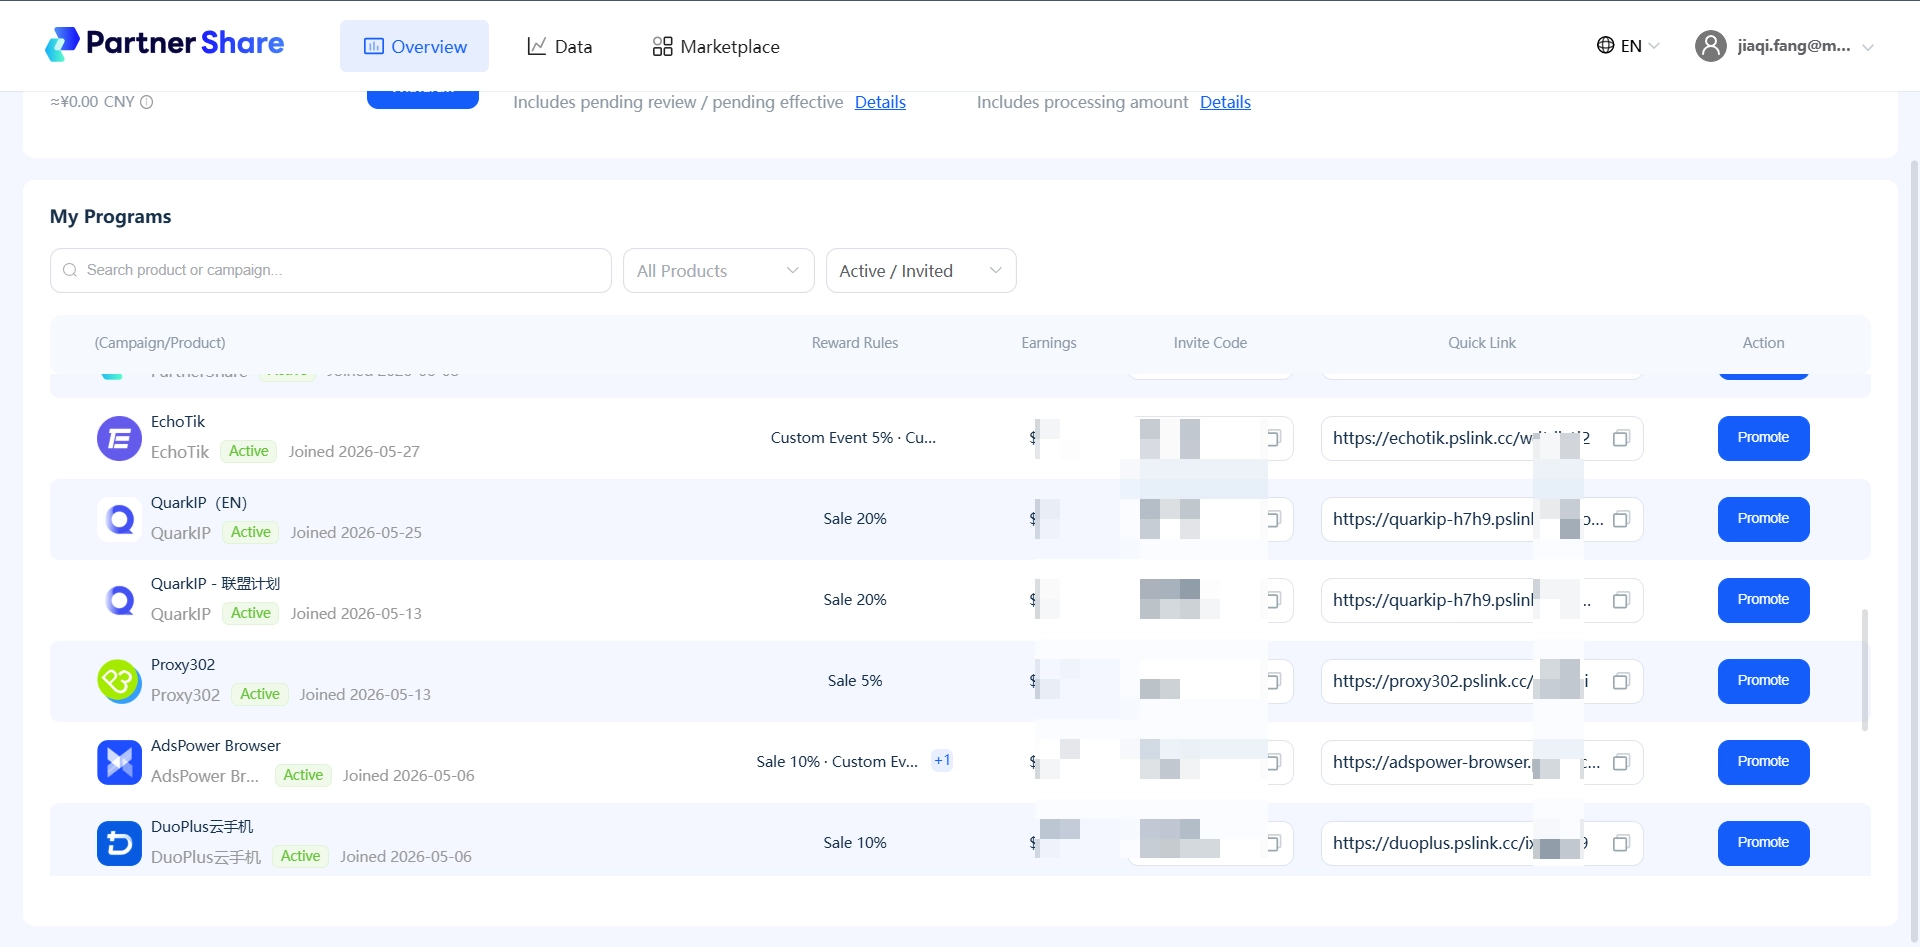Switch to the Data tab

[x=560, y=46]
